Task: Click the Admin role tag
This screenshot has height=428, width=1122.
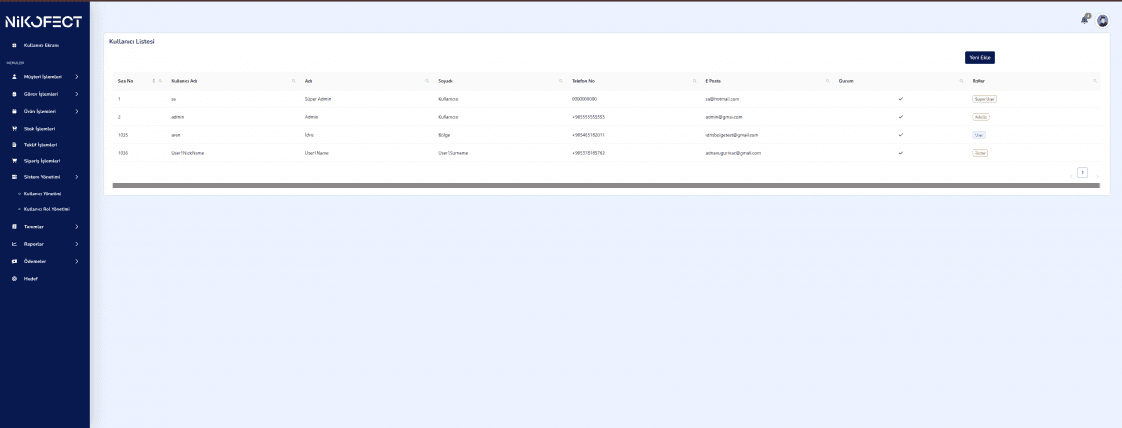Action: tap(981, 117)
